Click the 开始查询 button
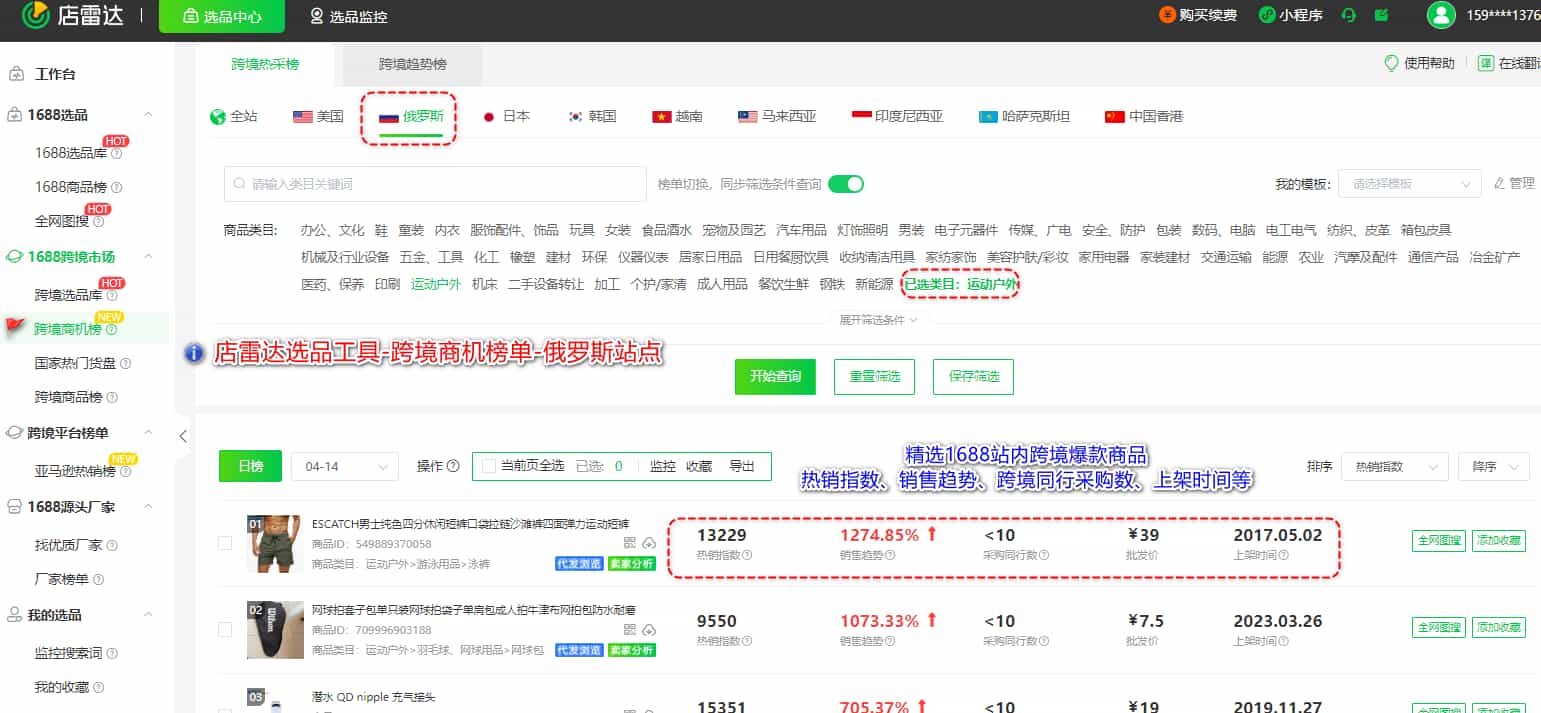 tap(775, 377)
